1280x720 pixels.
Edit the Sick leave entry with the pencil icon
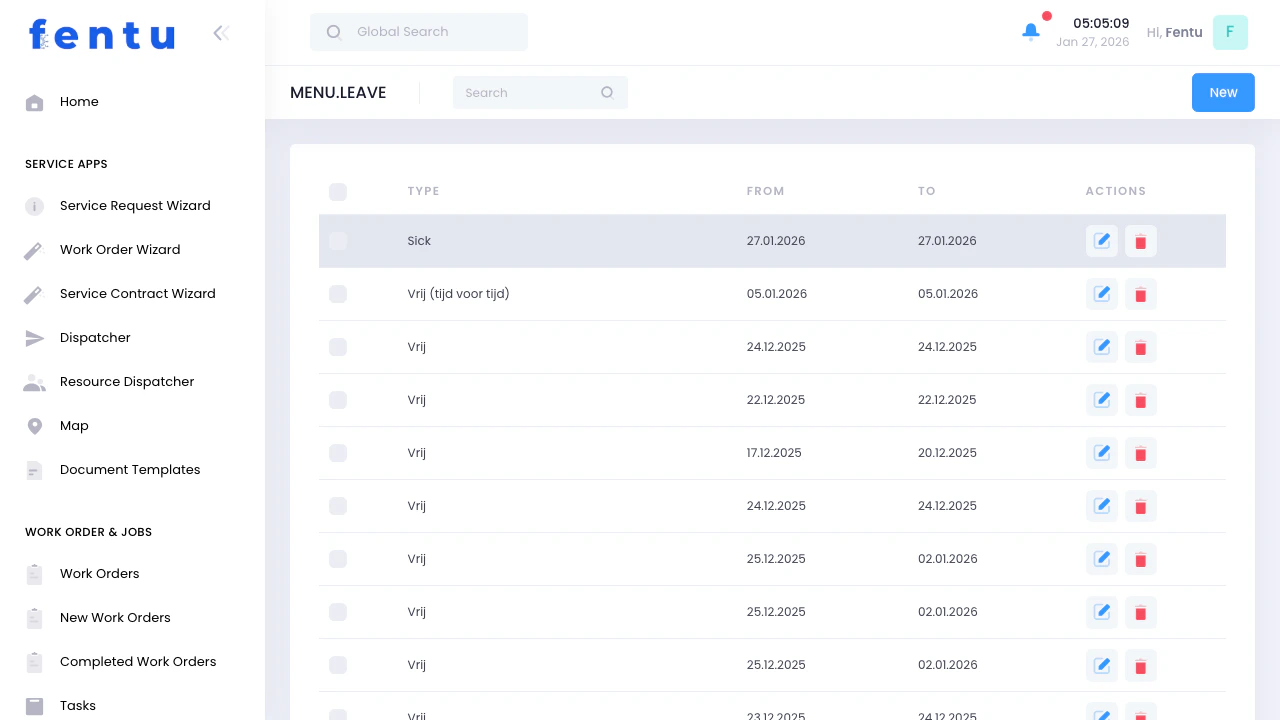1101,241
